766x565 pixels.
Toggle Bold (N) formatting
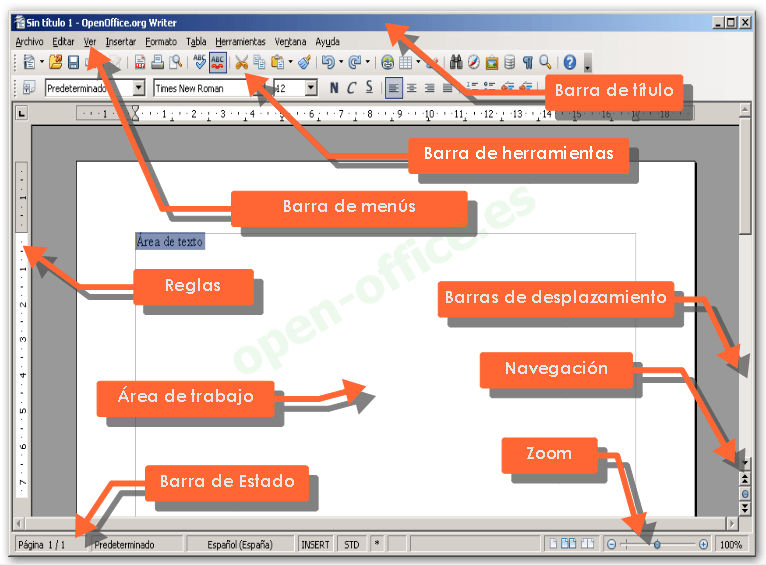pos(334,88)
